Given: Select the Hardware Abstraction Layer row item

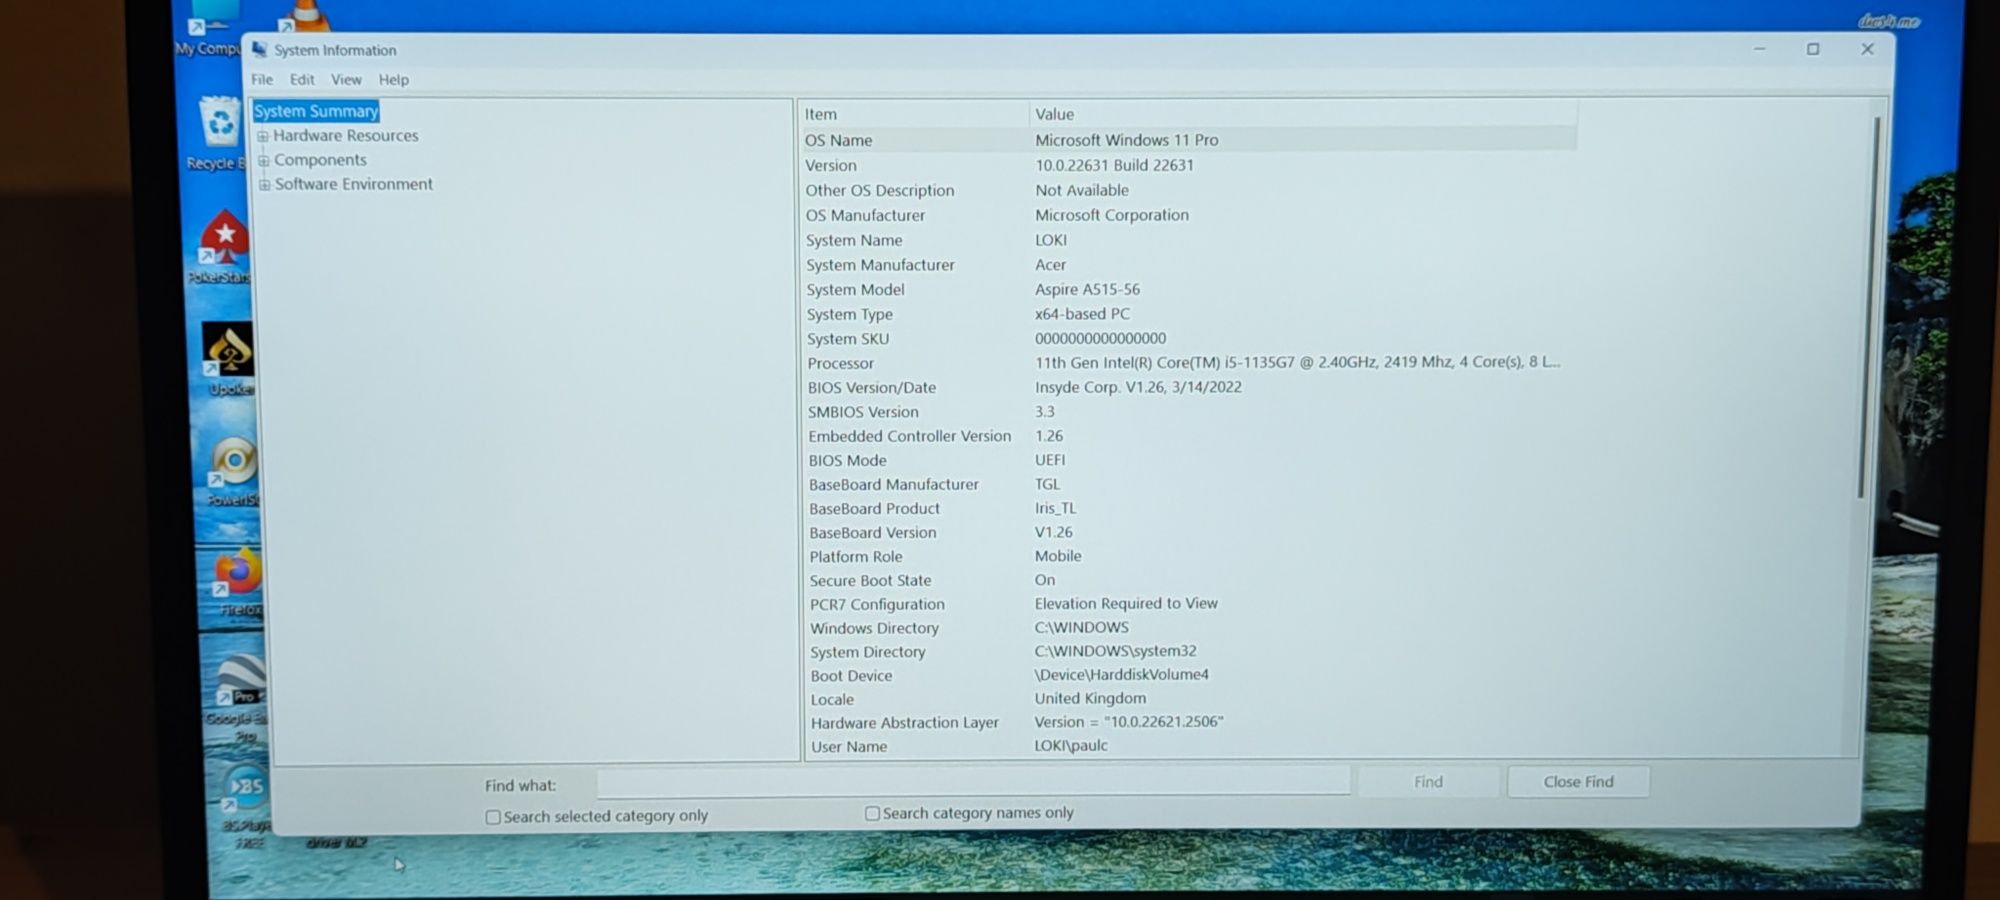Looking at the screenshot, I should (x=904, y=722).
